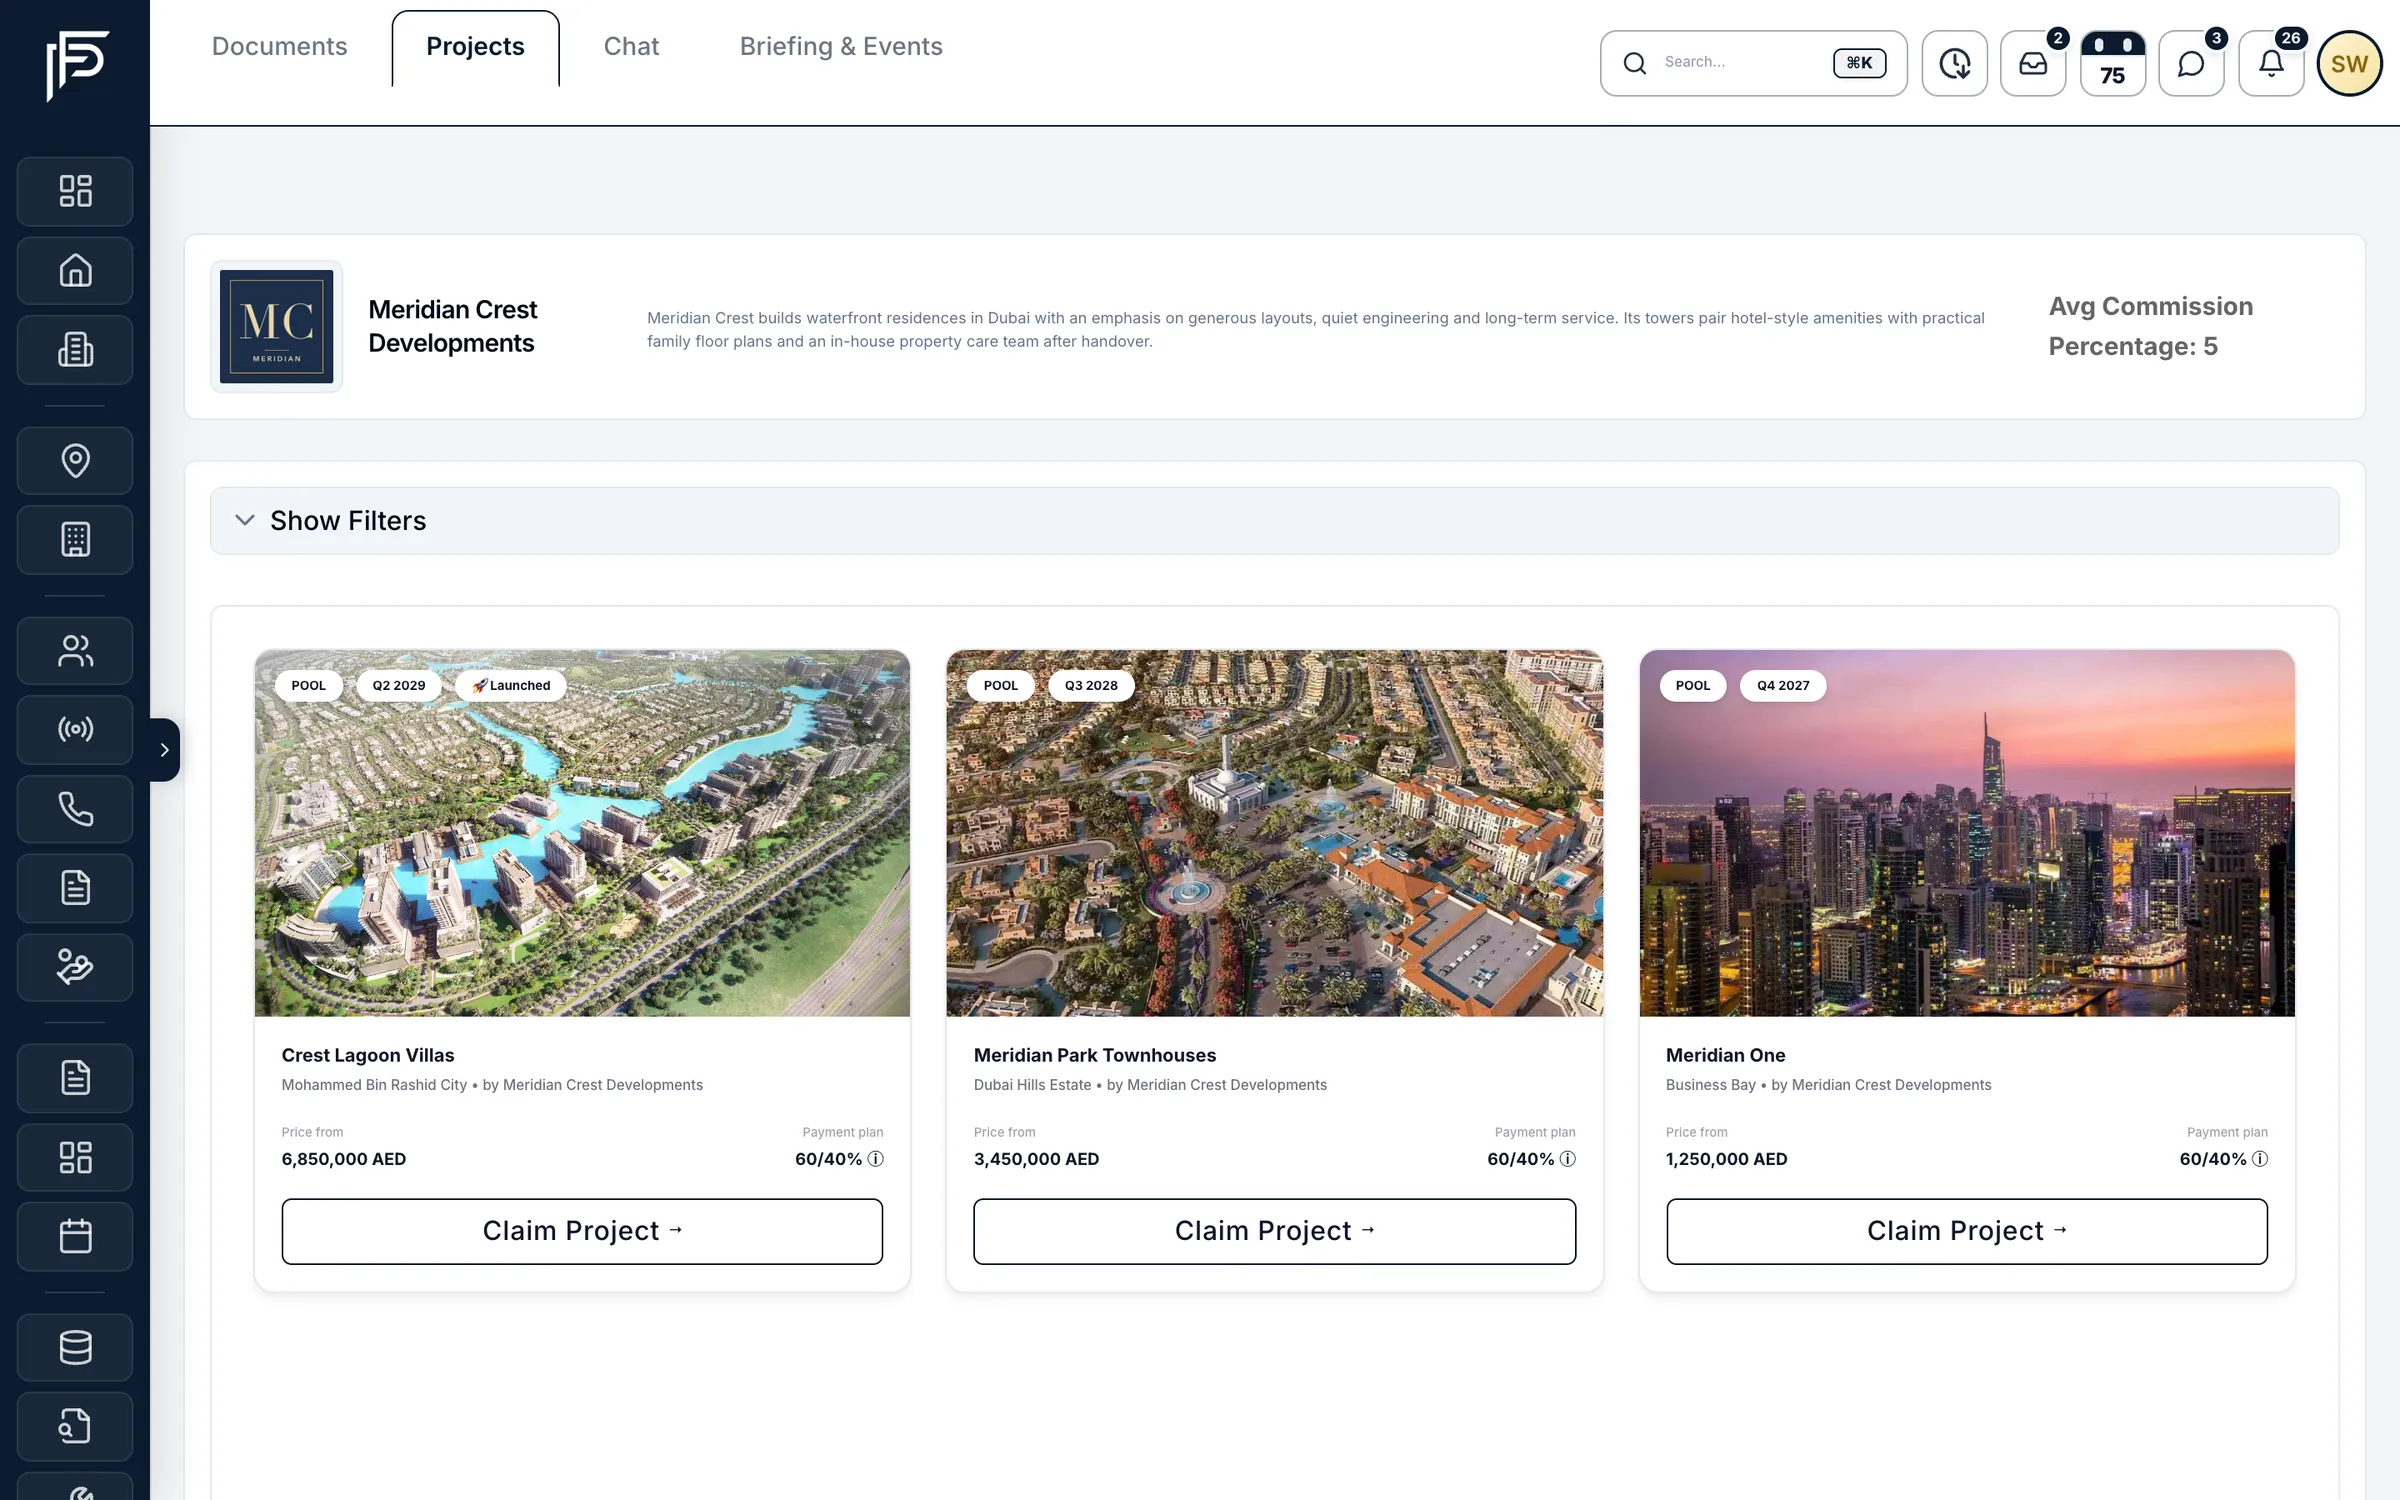Click the SW user avatar
Viewport: 2400px width, 1500px height.
[2349, 63]
